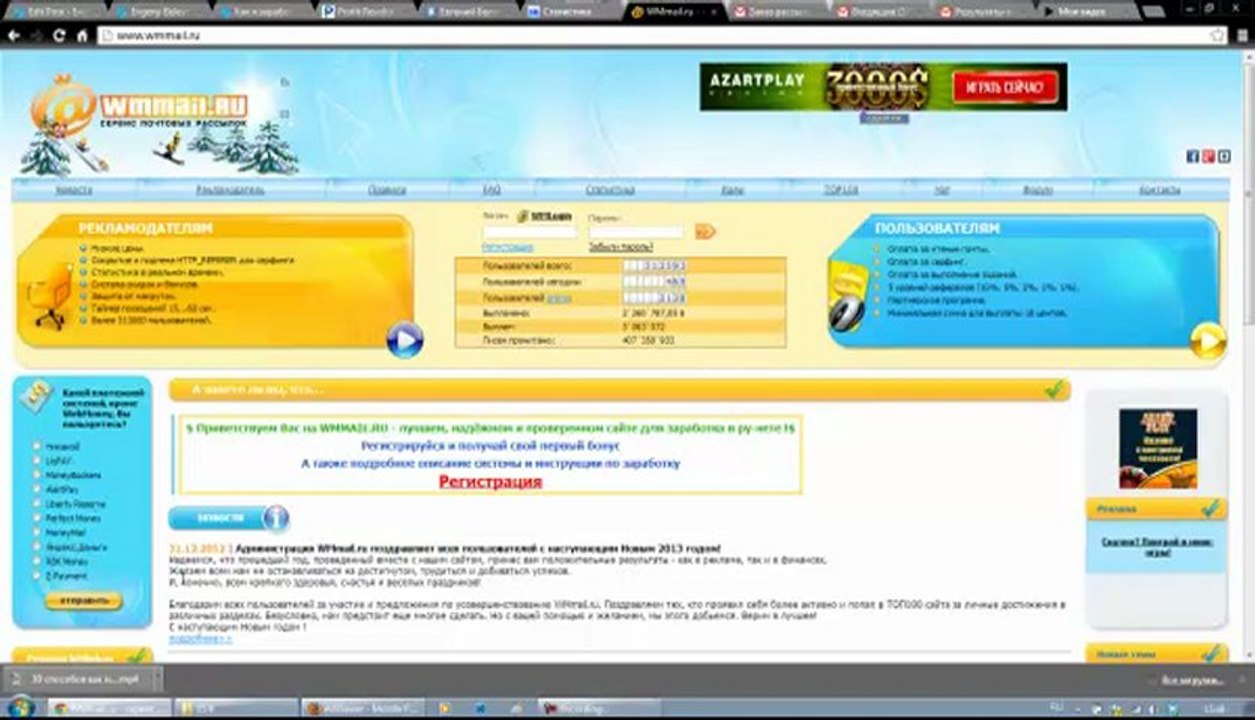Select Яндекс.Деньги poll radio option
The image size is (1255, 720).
click(x=37, y=547)
